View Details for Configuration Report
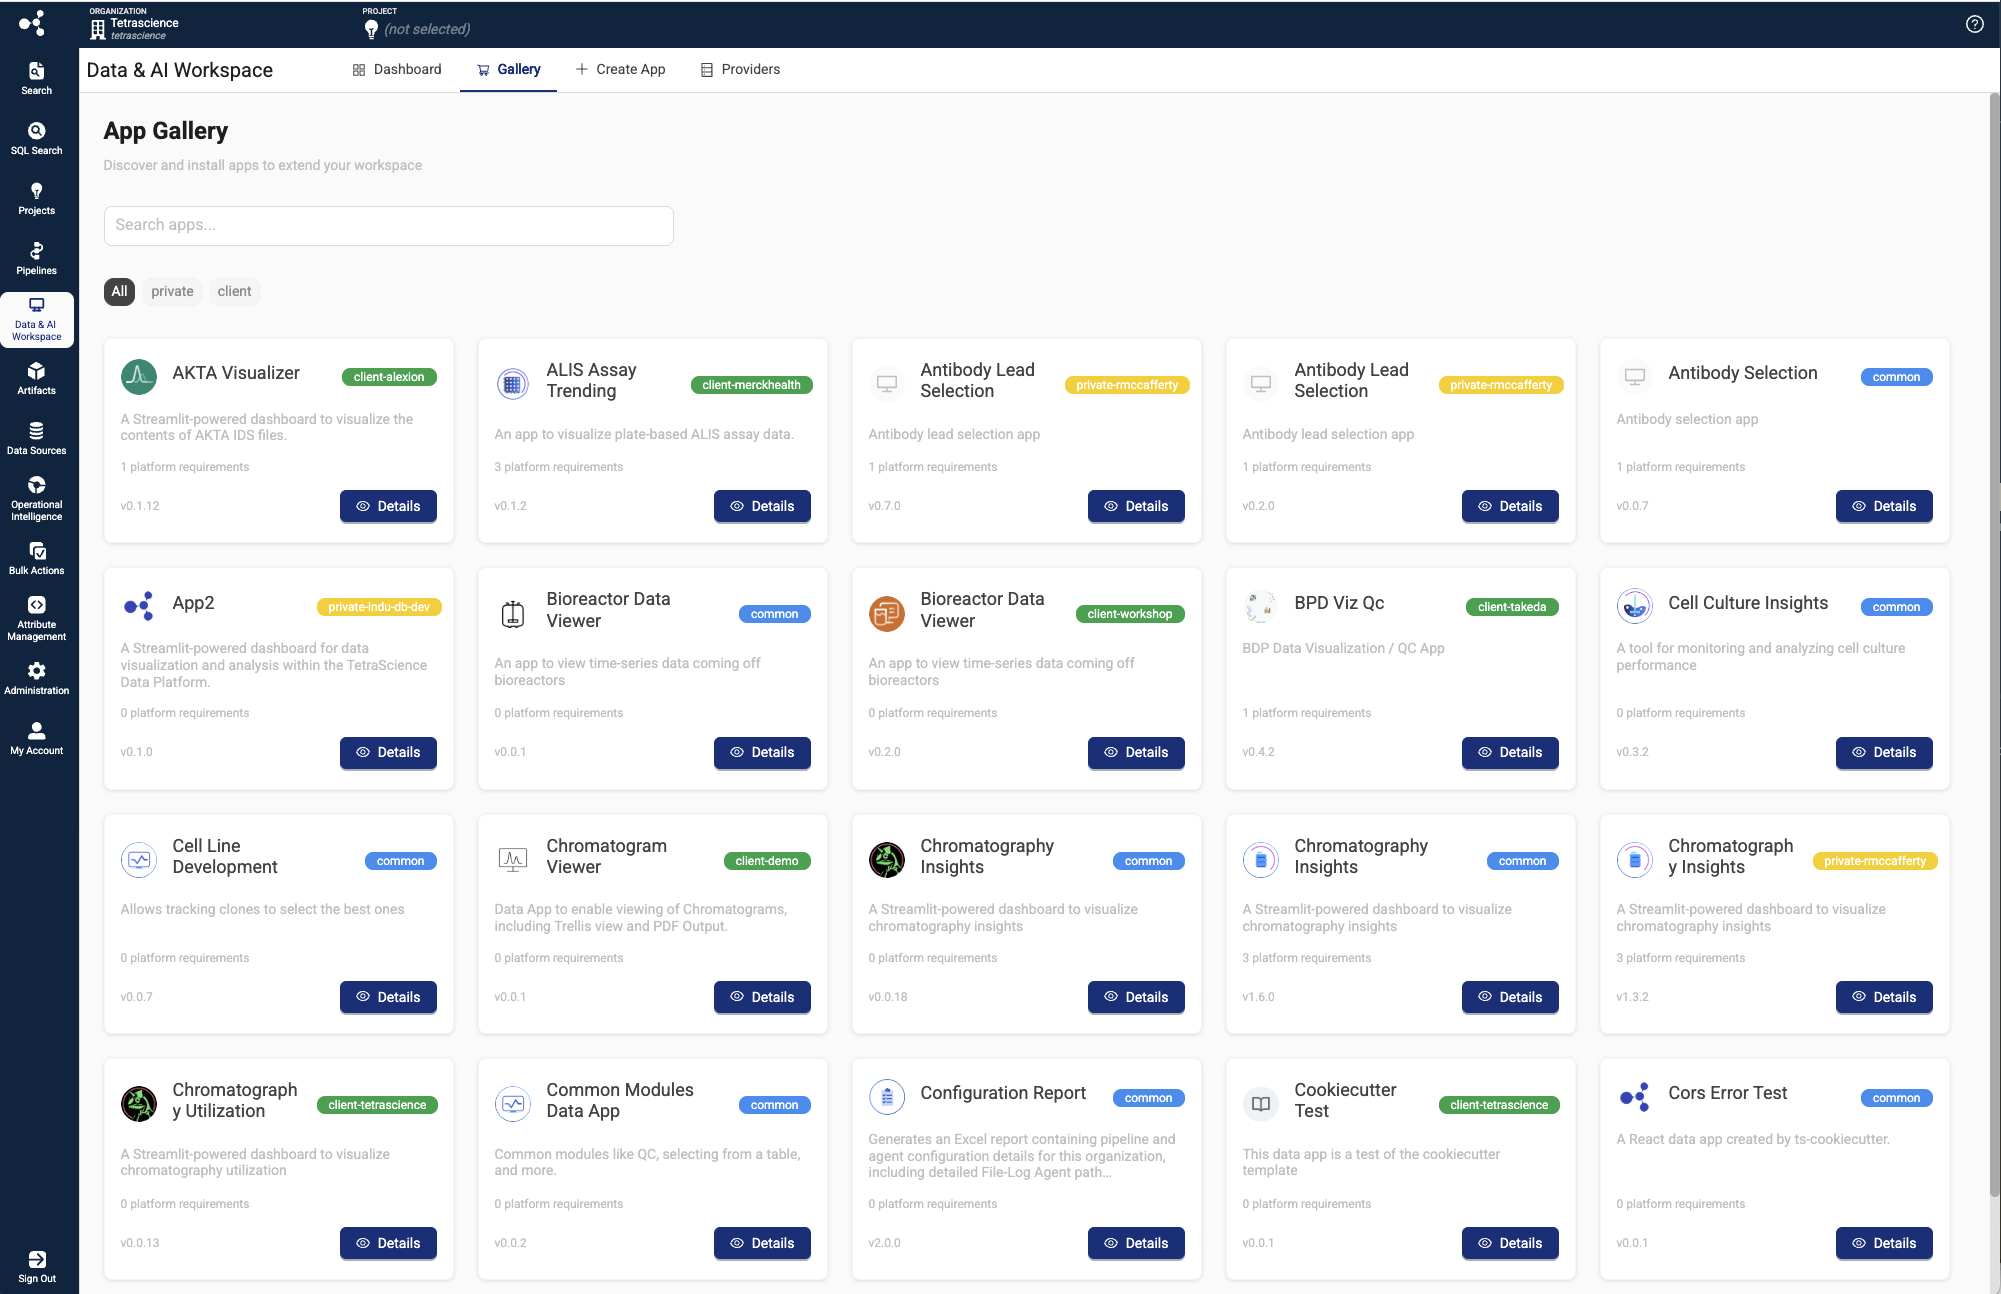 1135,1243
